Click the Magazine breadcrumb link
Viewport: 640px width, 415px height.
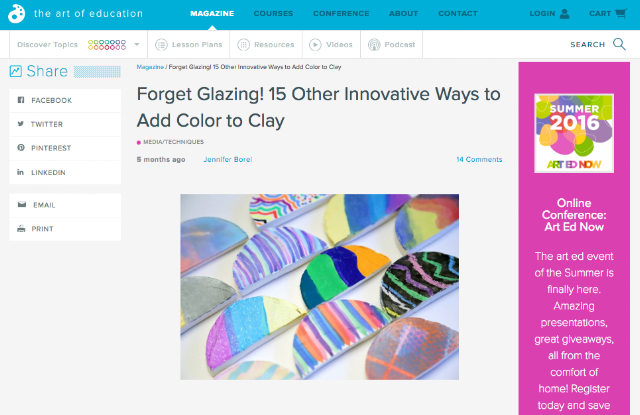point(150,67)
